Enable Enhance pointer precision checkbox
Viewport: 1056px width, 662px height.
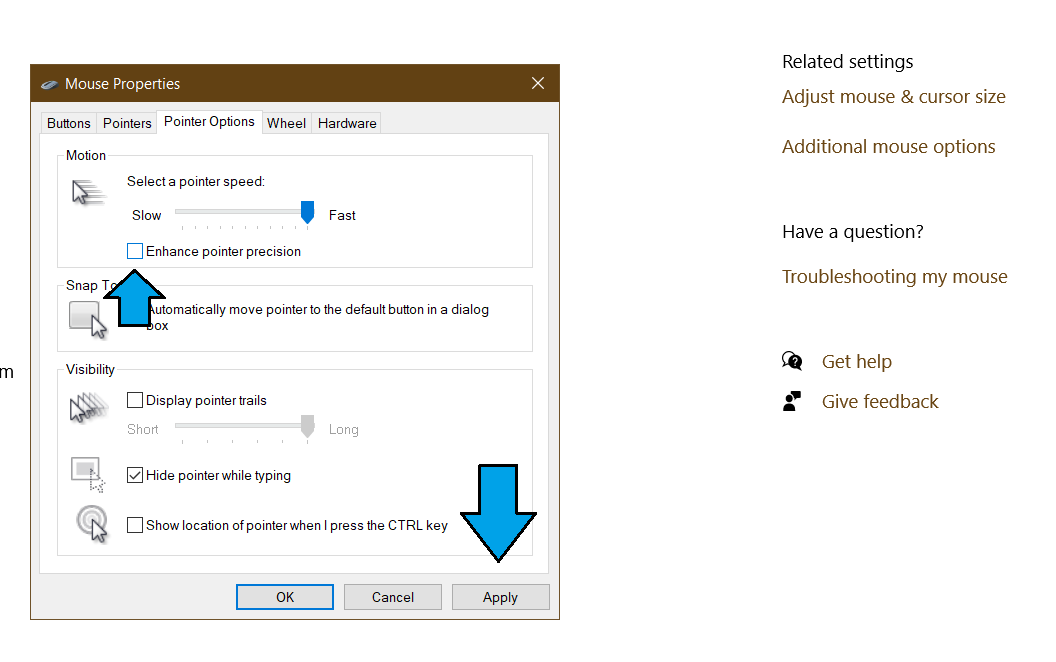(x=135, y=251)
